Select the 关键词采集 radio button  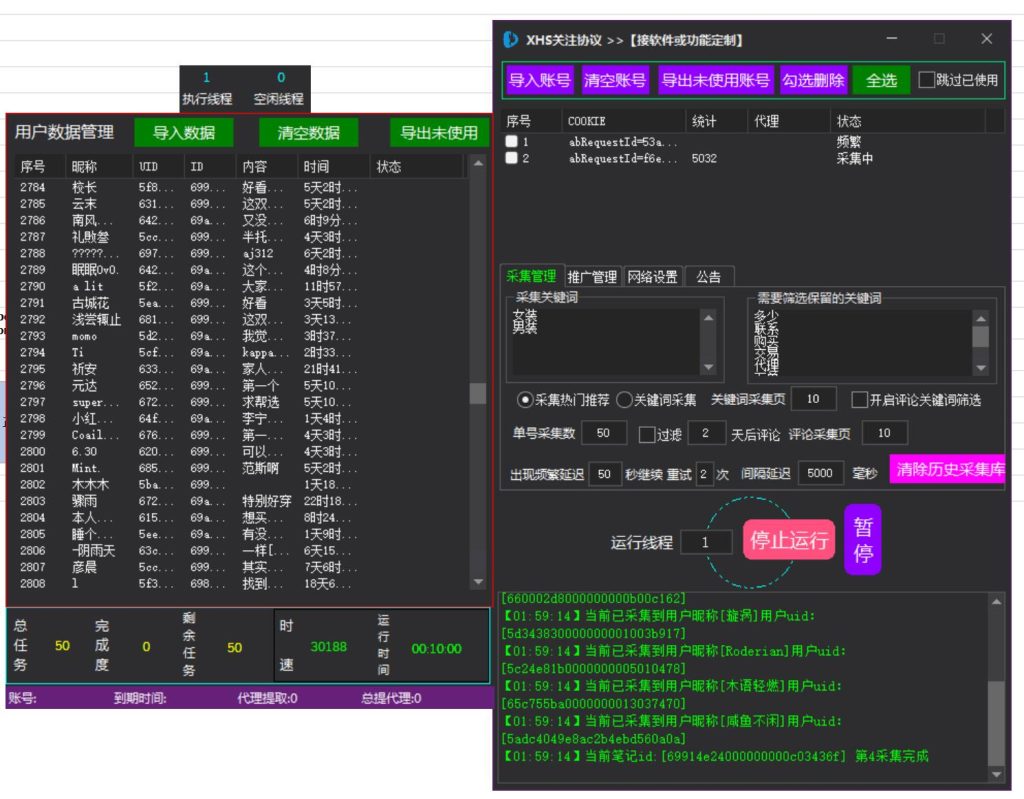click(624, 400)
